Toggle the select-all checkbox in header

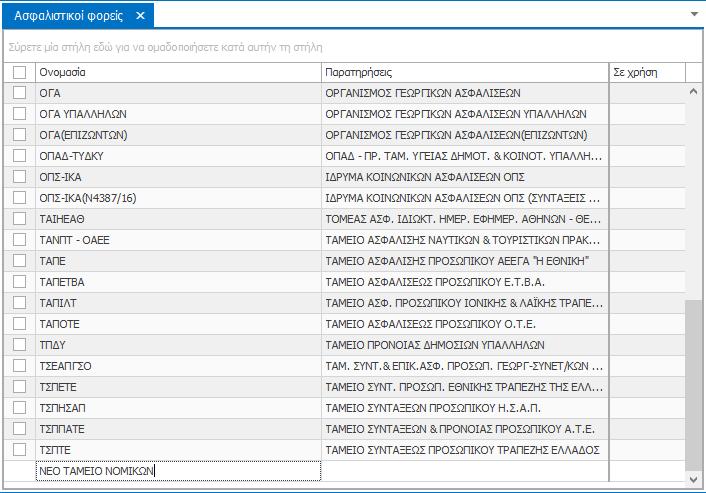point(19,72)
